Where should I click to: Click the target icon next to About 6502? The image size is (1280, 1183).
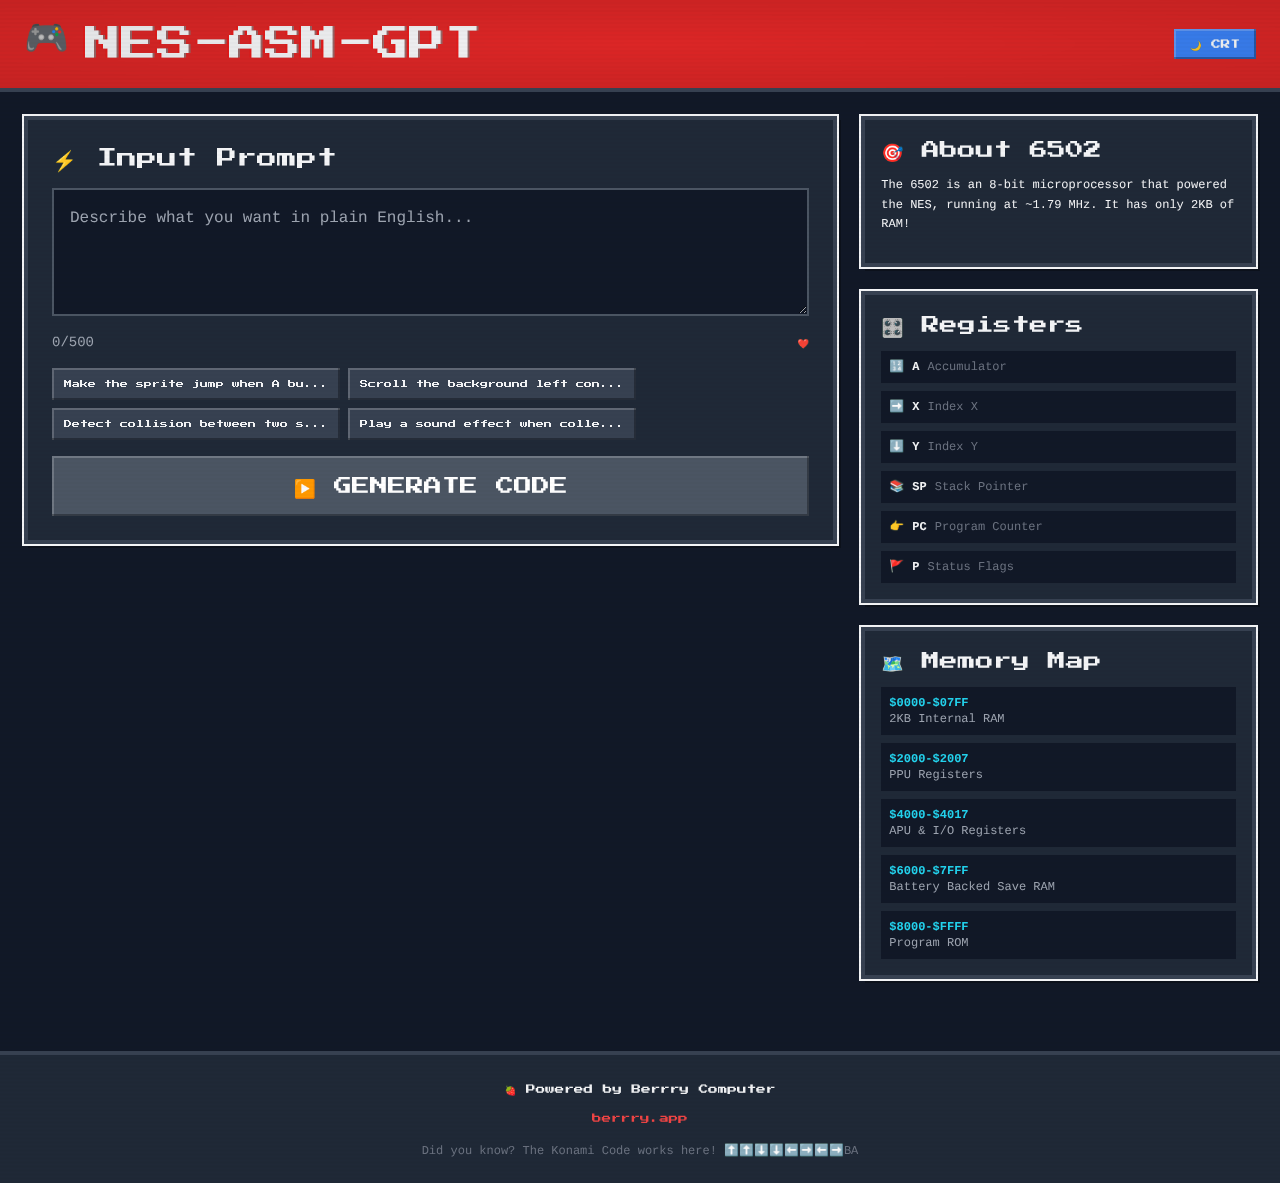(x=891, y=150)
